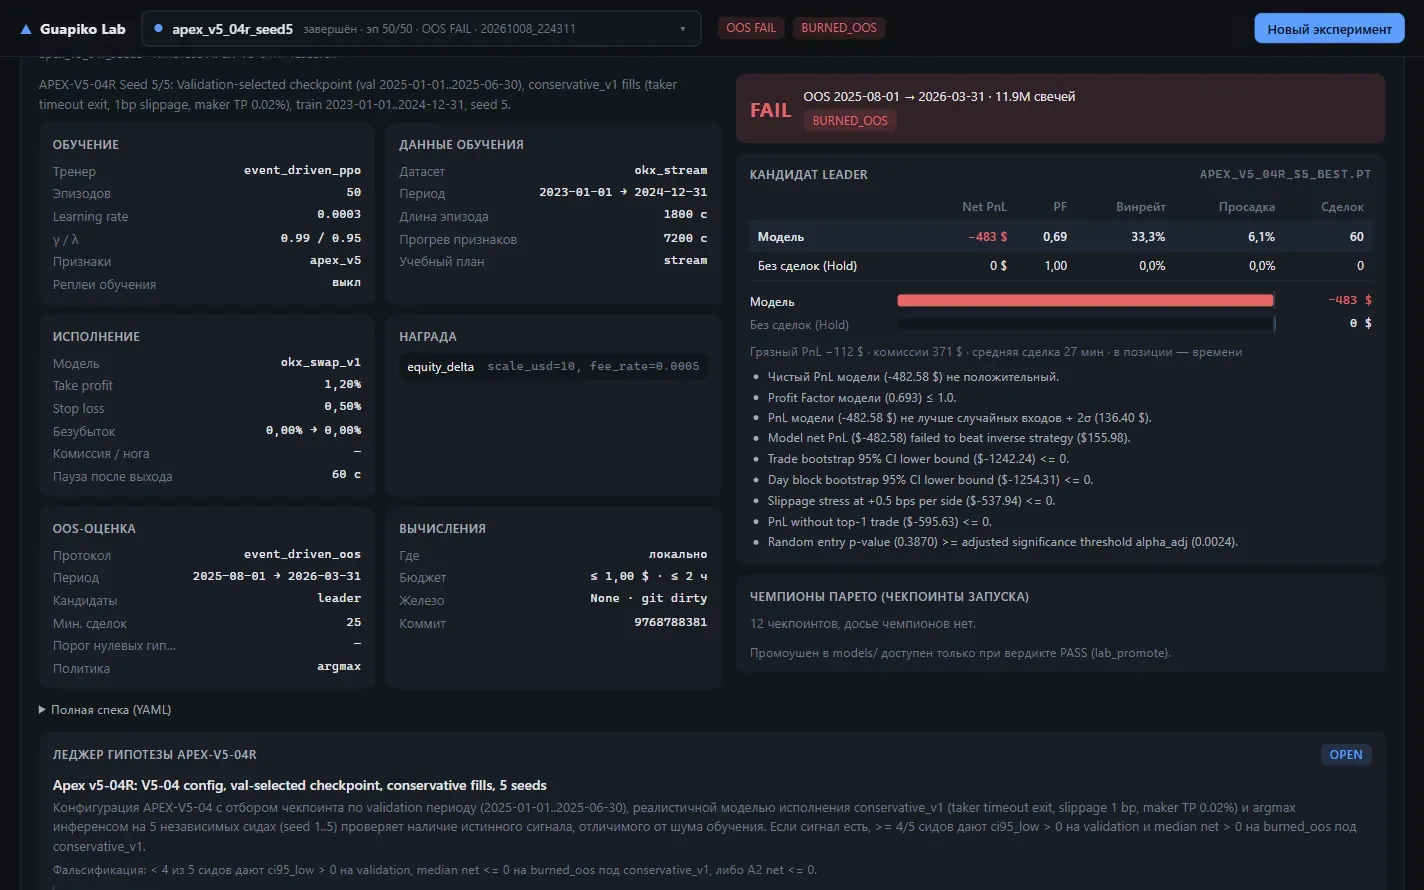Select the BURNED_OOS tag inside the red FAIL panel

click(x=850, y=121)
